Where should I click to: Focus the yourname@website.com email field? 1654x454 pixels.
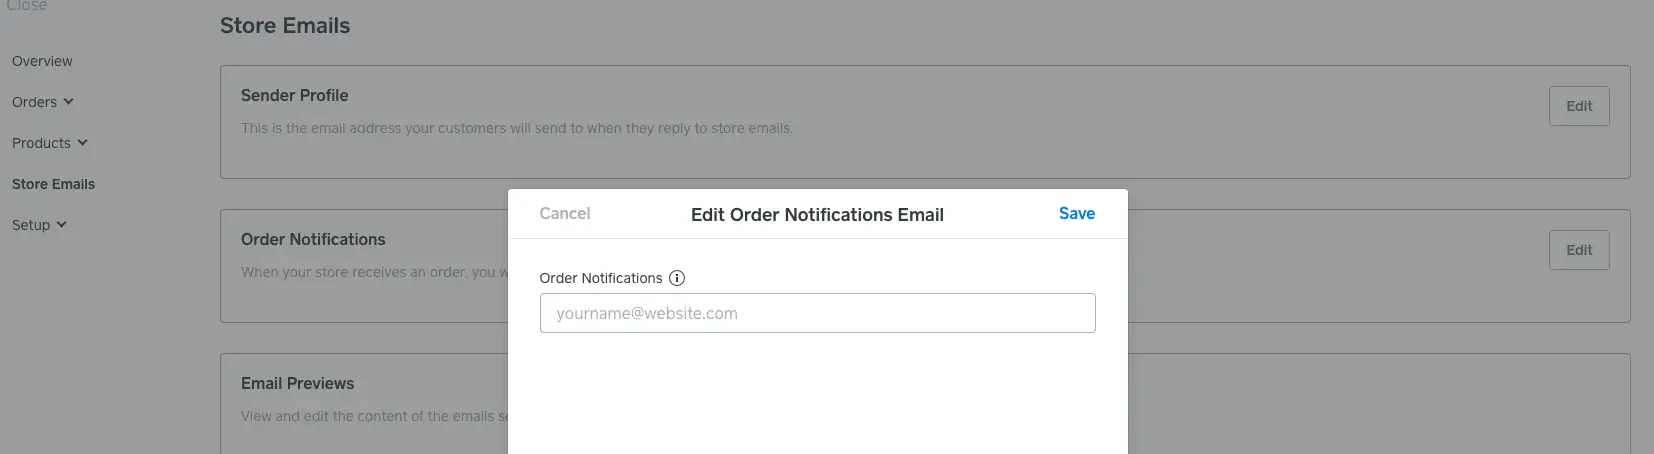(817, 313)
